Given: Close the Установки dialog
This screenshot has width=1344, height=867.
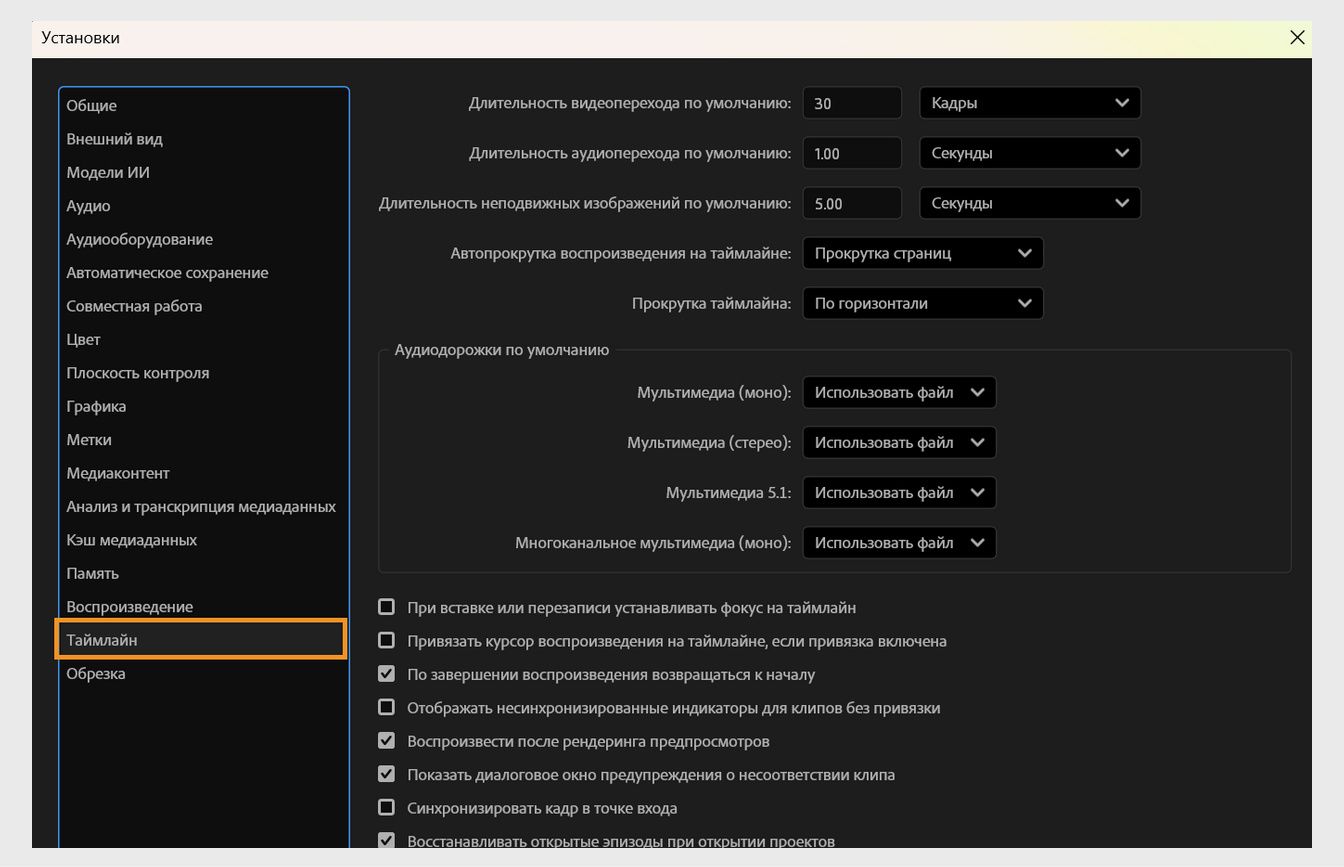Looking at the screenshot, I should (1297, 37).
